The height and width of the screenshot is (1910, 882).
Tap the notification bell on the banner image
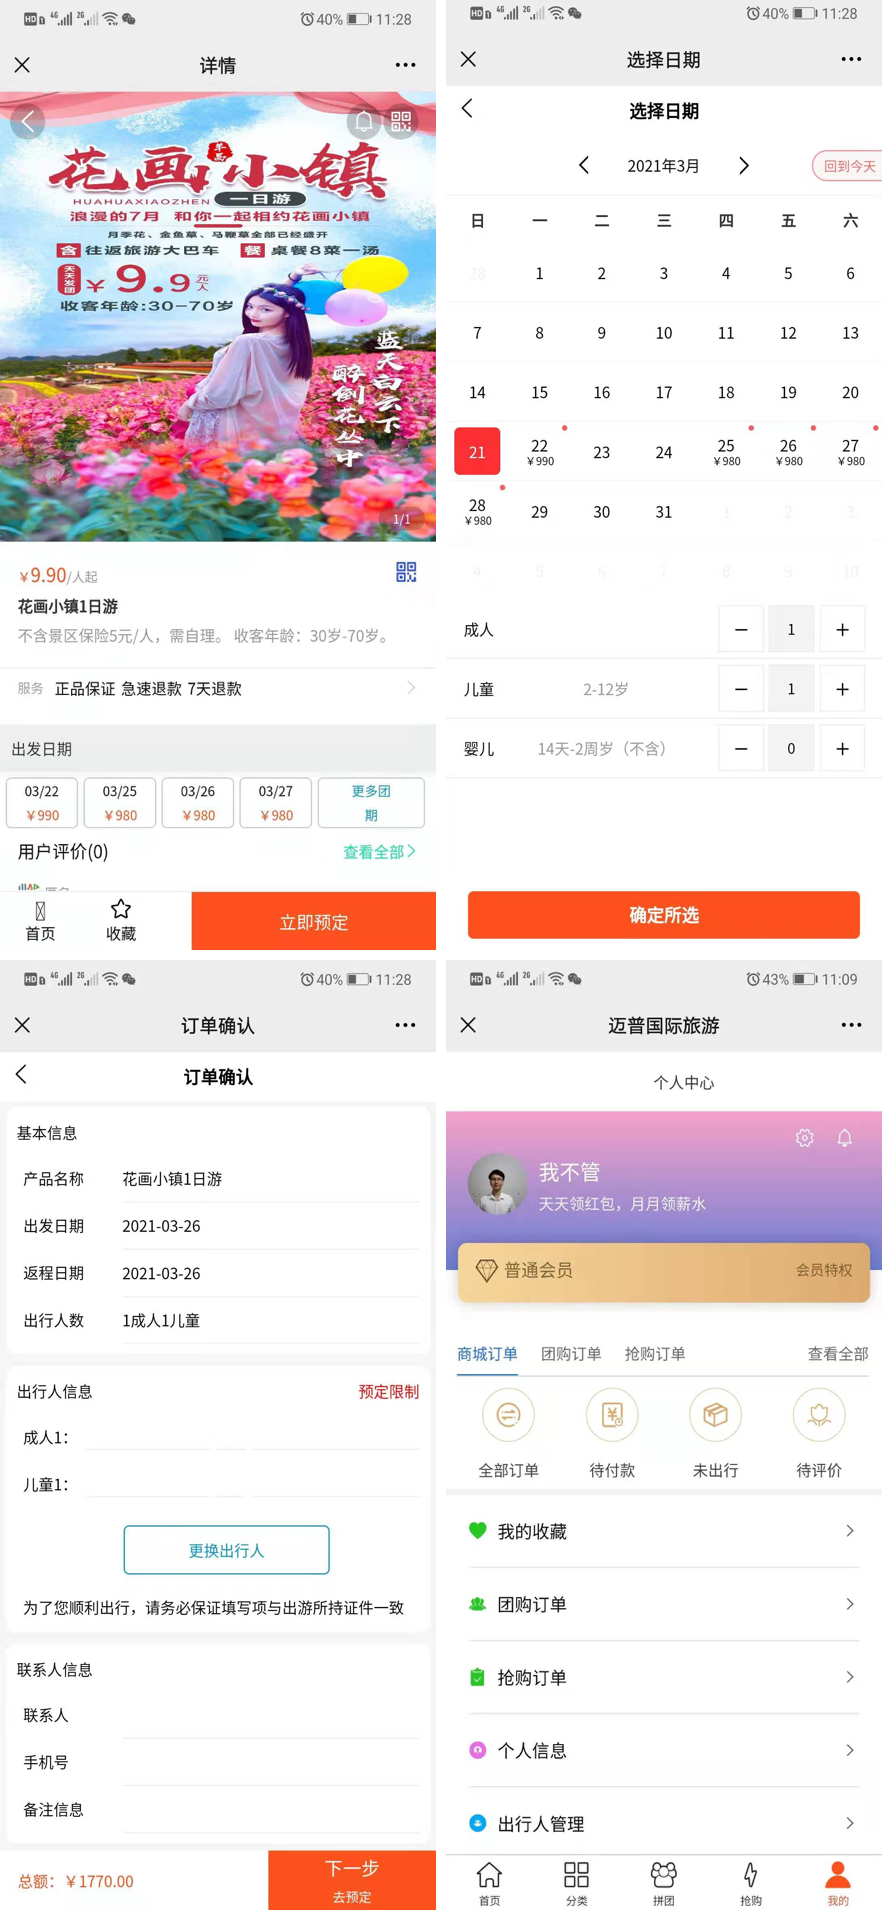[364, 122]
